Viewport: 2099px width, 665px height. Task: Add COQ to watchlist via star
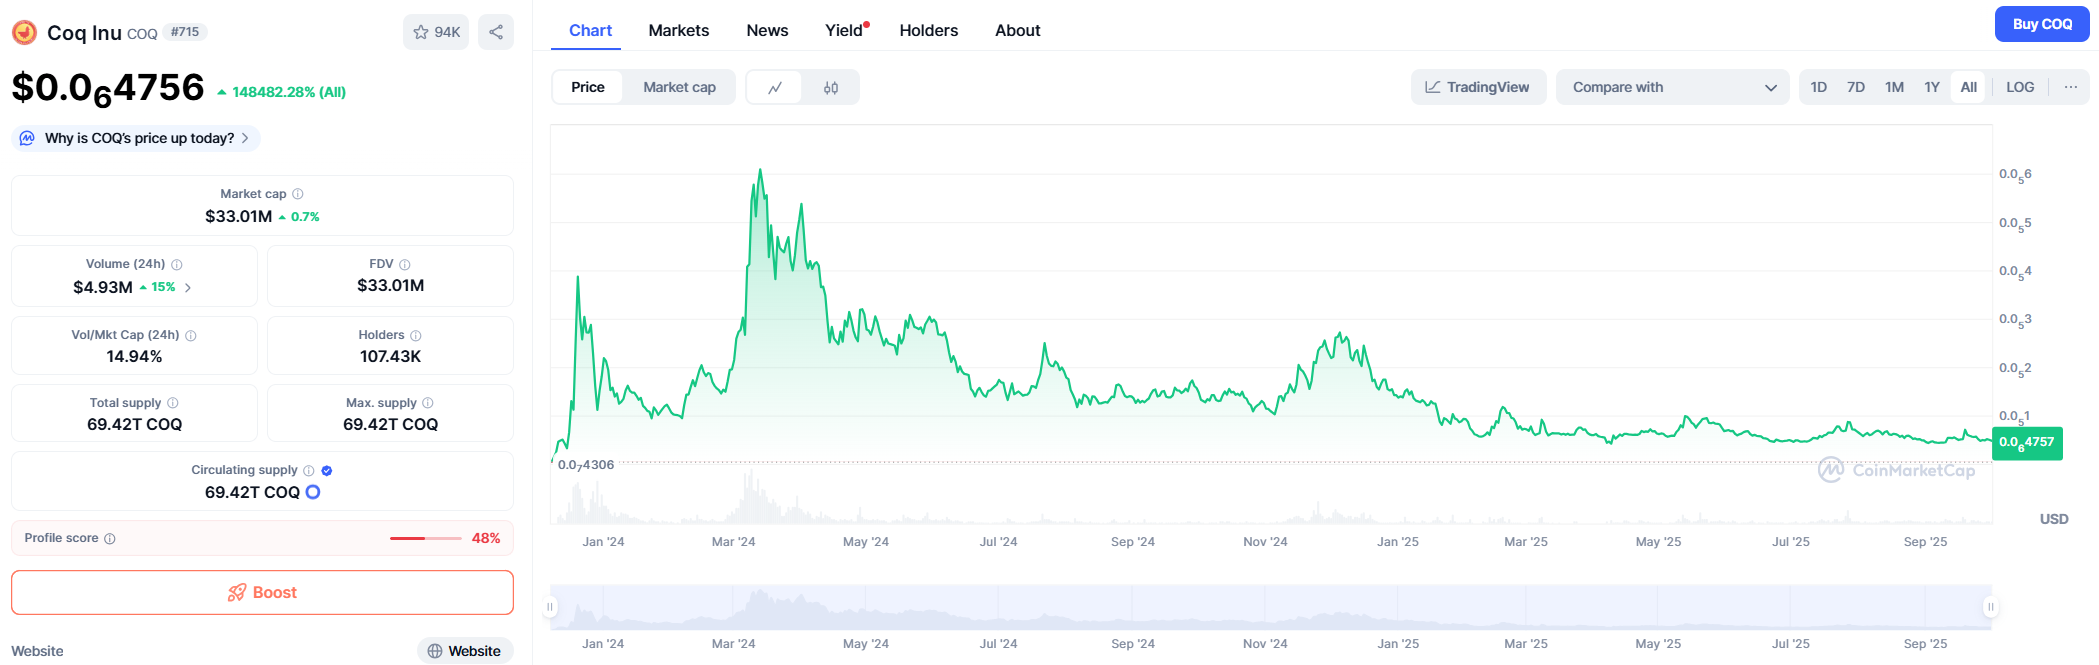tap(436, 32)
